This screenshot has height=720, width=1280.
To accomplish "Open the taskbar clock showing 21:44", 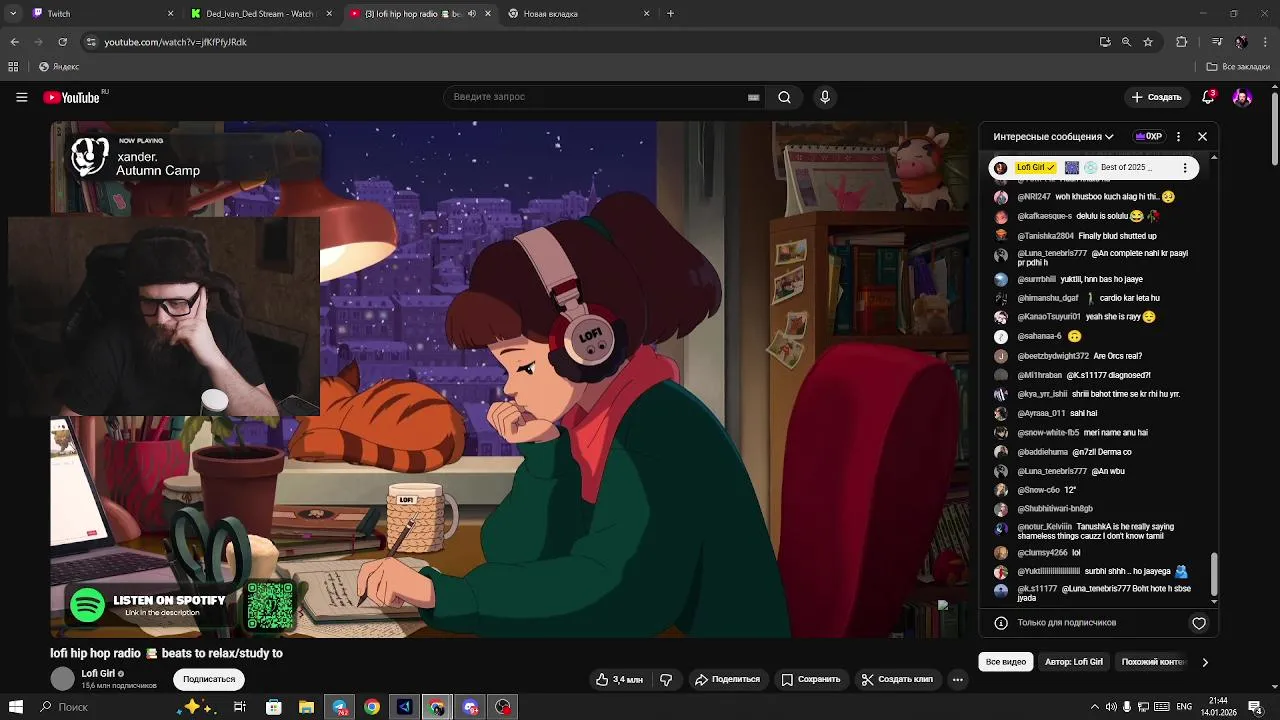I will point(1218,707).
